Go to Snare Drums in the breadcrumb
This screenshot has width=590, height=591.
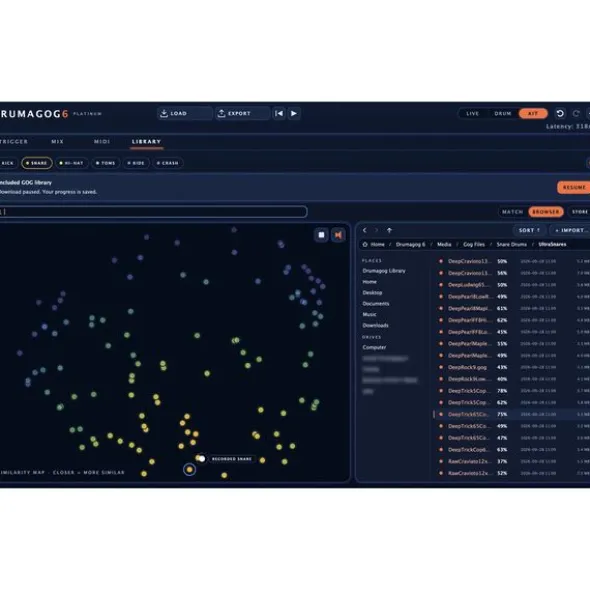click(x=512, y=244)
